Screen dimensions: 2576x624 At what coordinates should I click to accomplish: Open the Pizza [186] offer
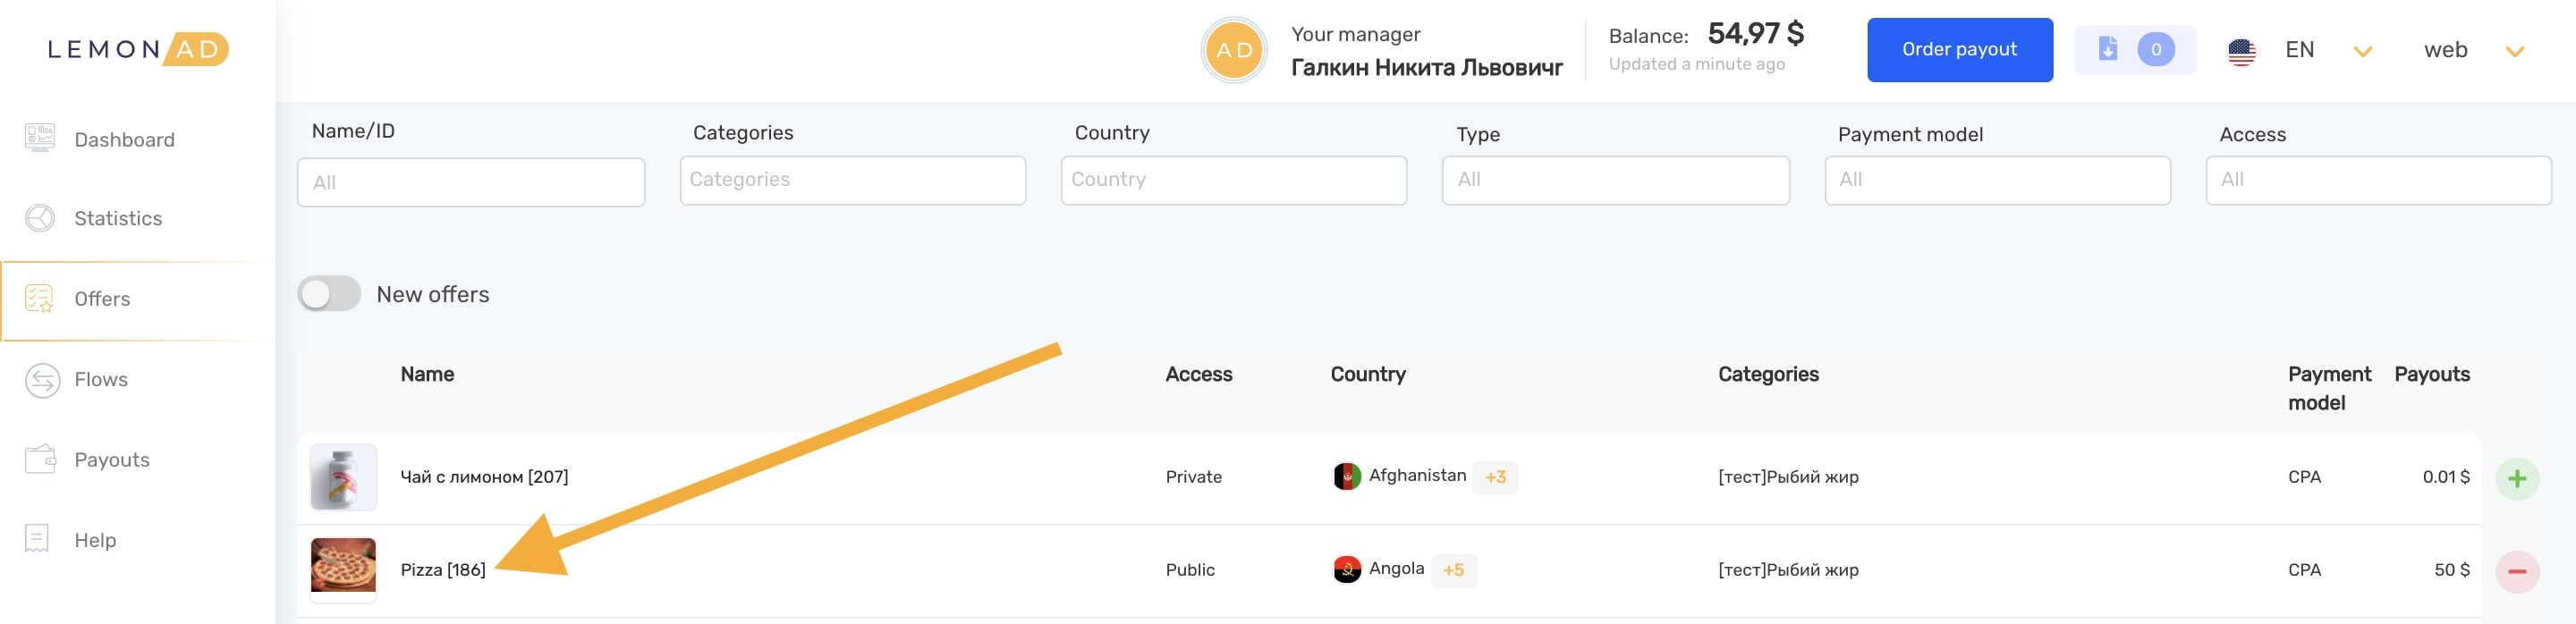tap(443, 570)
